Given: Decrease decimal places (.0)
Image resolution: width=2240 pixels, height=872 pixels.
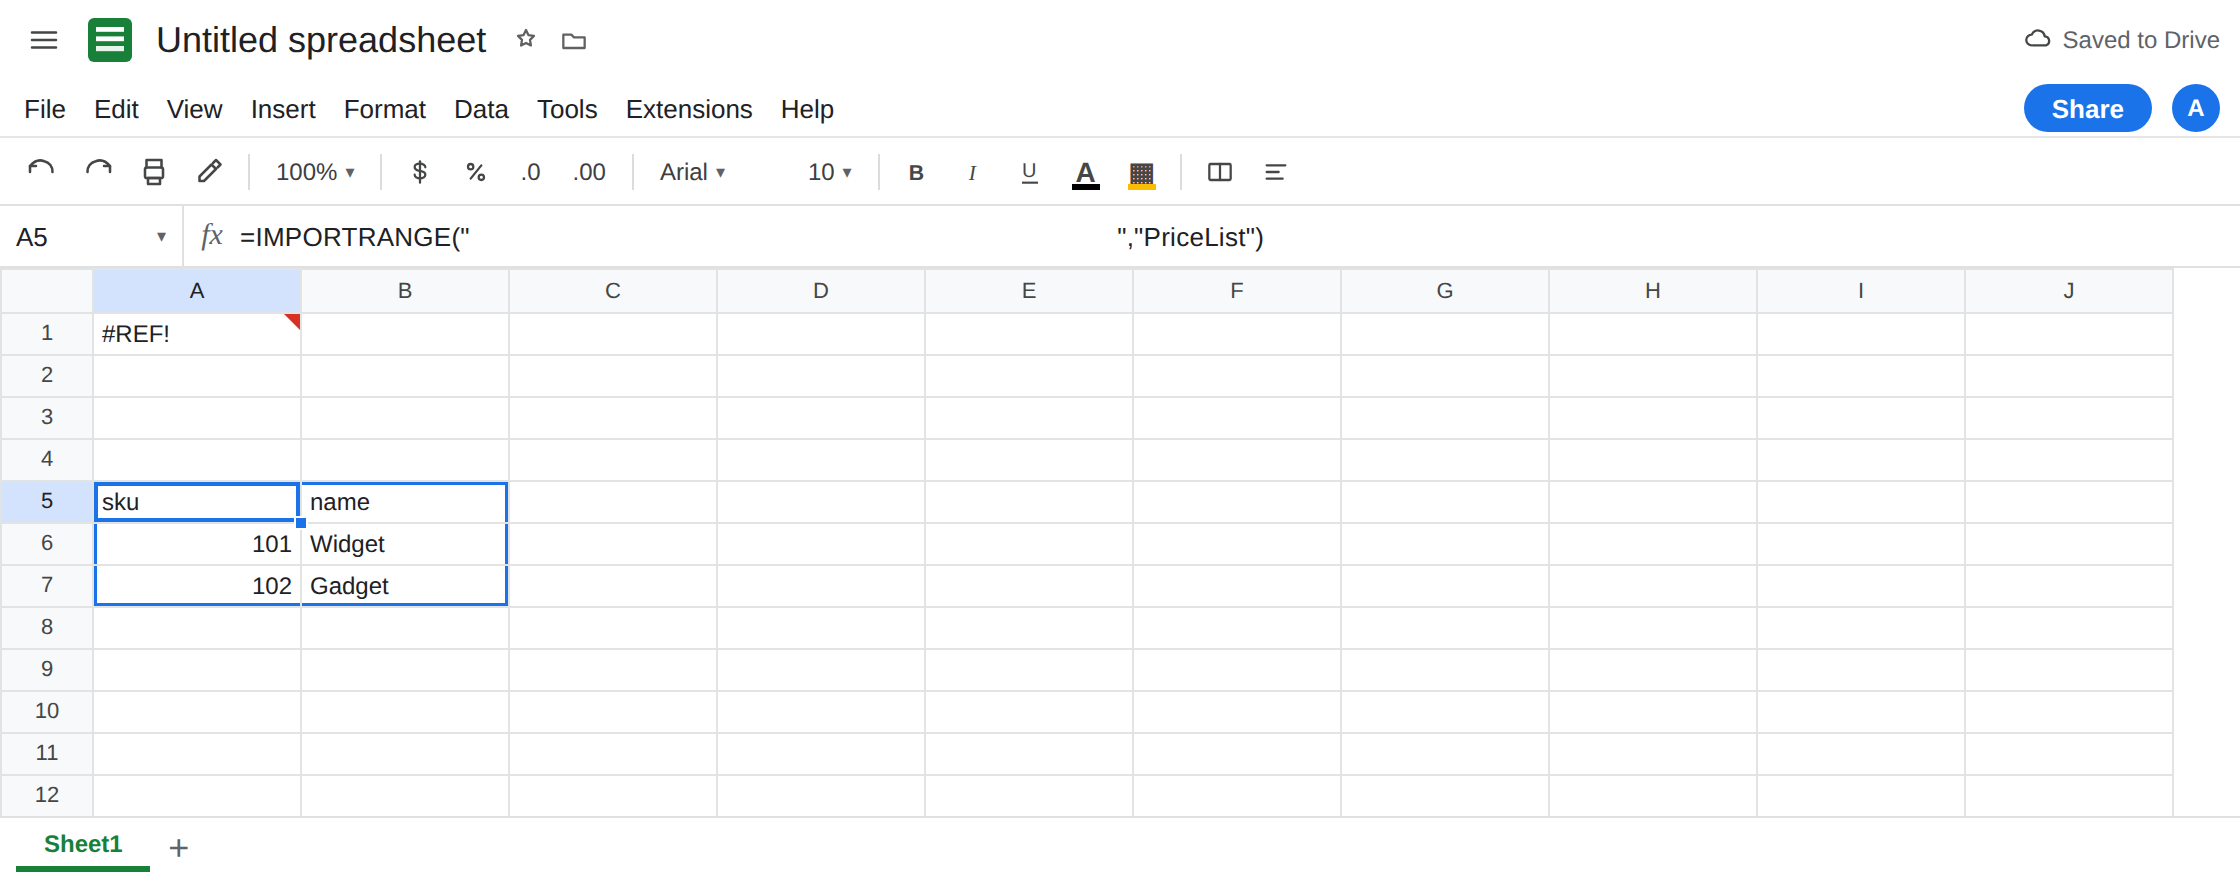Looking at the screenshot, I should coord(530,172).
